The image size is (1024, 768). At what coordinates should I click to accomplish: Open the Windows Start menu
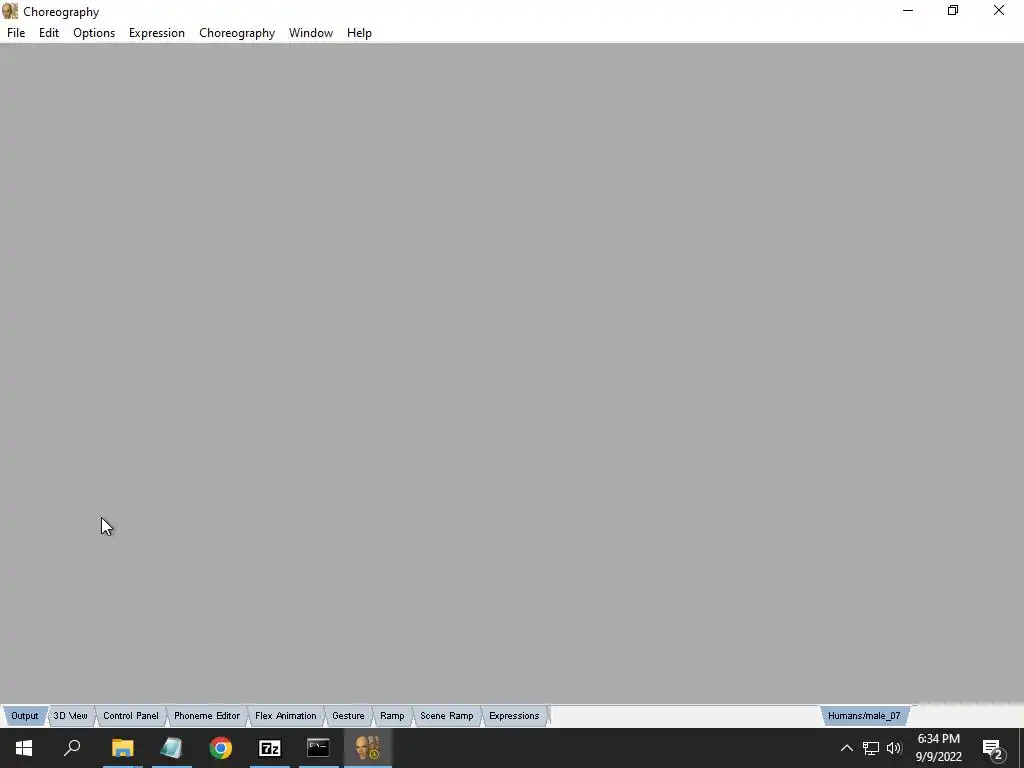pos(24,748)
